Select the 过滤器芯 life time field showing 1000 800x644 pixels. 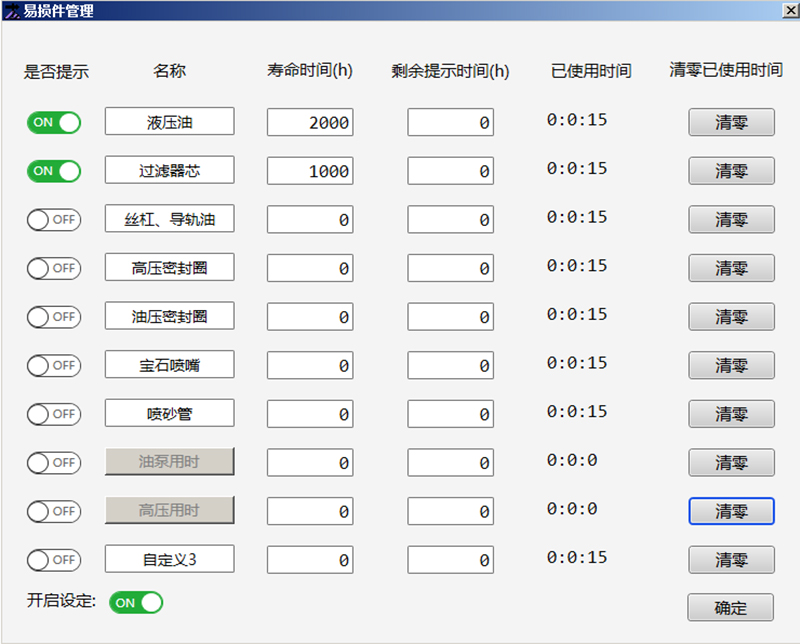[x=310, y=170]
